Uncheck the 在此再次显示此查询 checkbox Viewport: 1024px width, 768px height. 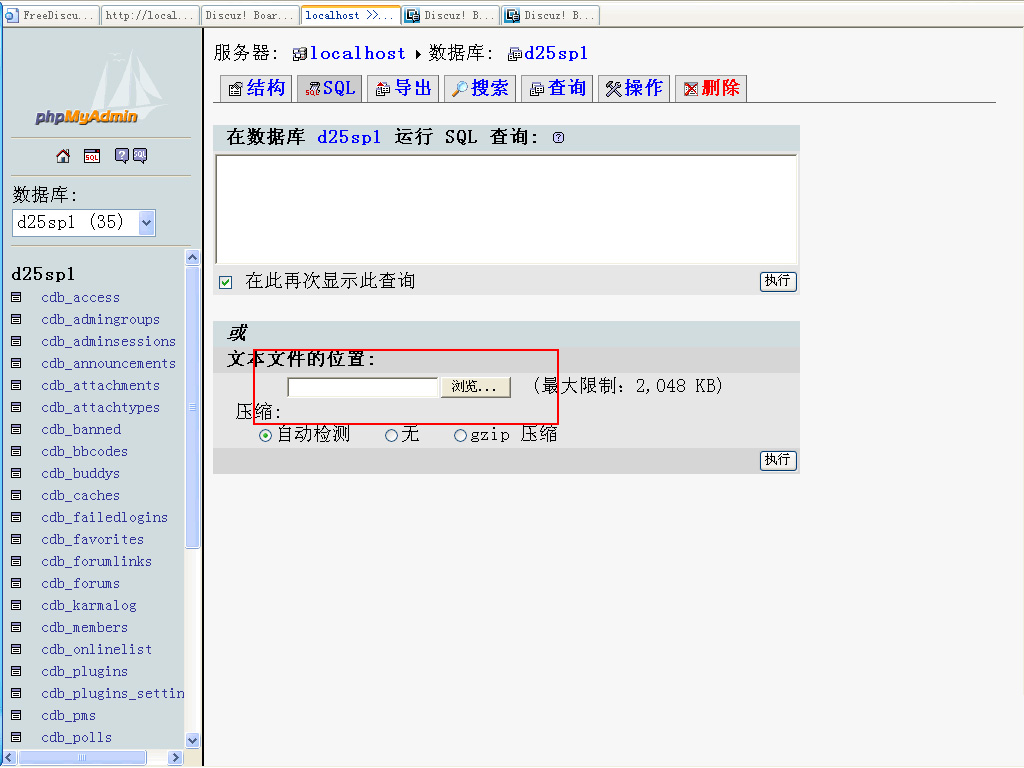tap(225, 282)
